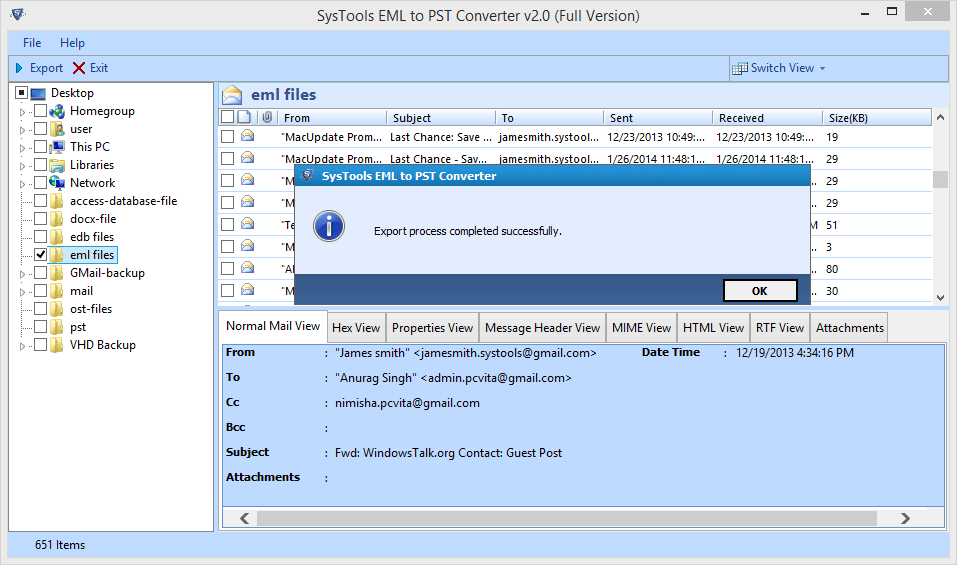This screenshot has width=957, height=565.
Task: Click the docx-file folder icon
Action: click(57, 219)
